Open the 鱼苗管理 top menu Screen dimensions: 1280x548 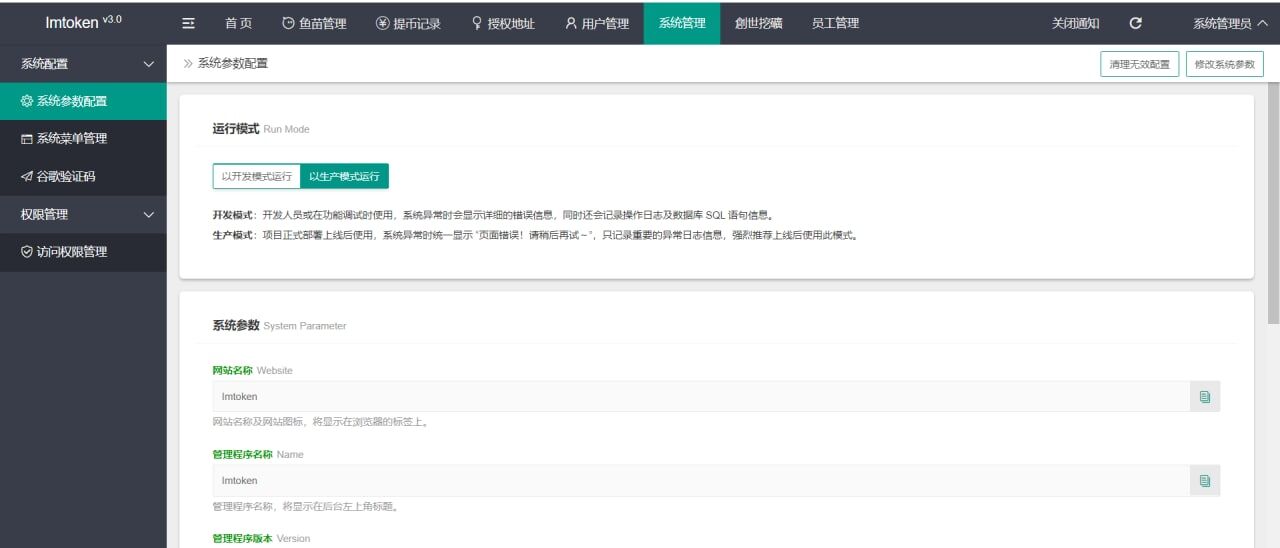tap(314, 23)
